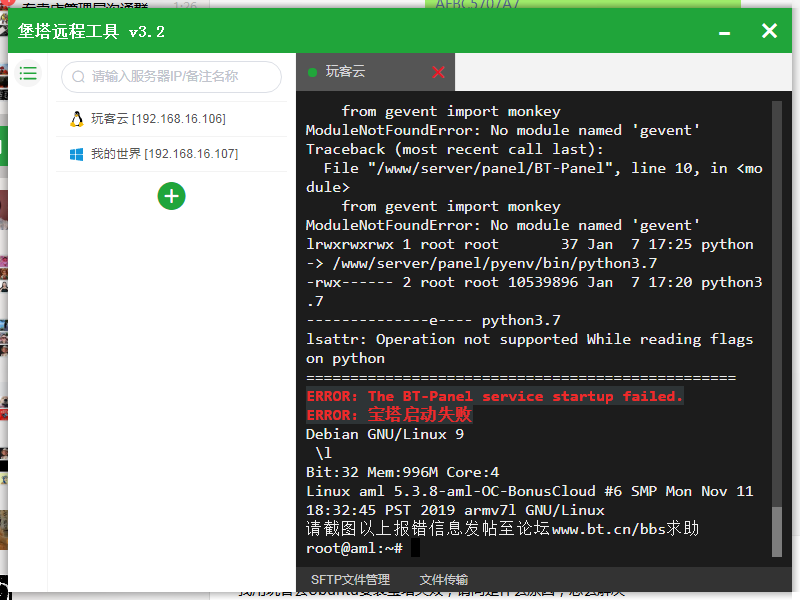Open server entry 玩客云 [192.168.16.106]
The height and width of the screenshot is (600, 800).
171,119
